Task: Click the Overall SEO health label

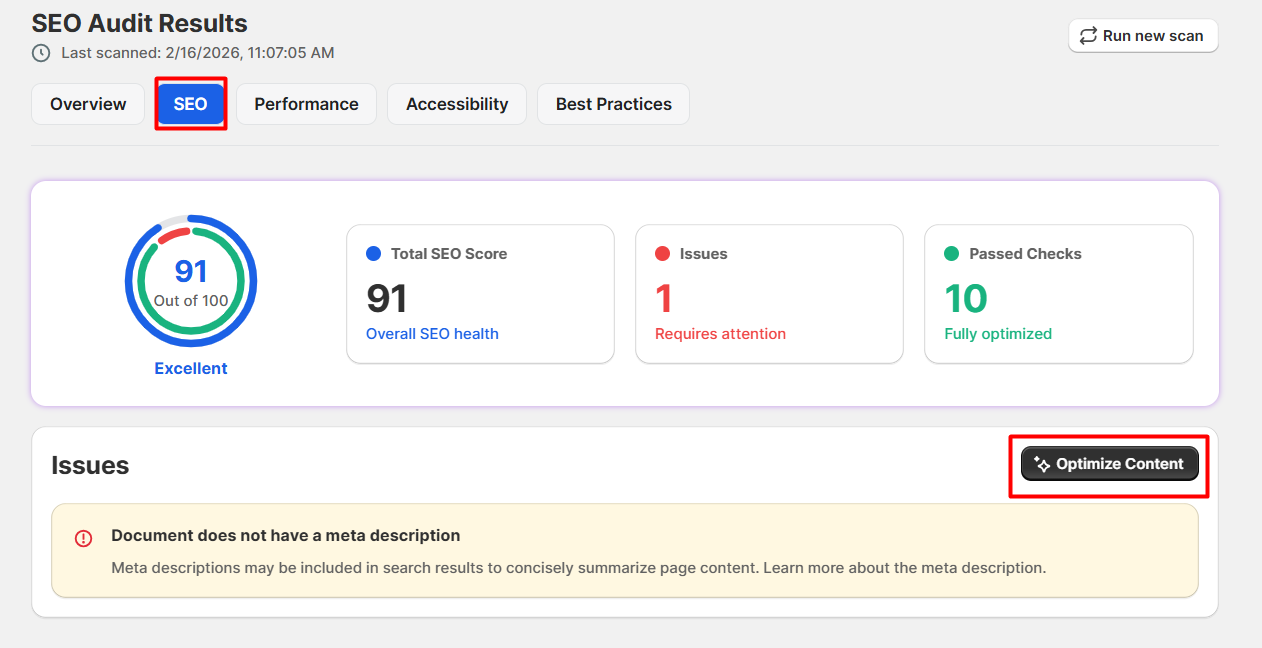Action: click(x=432, y=334)
